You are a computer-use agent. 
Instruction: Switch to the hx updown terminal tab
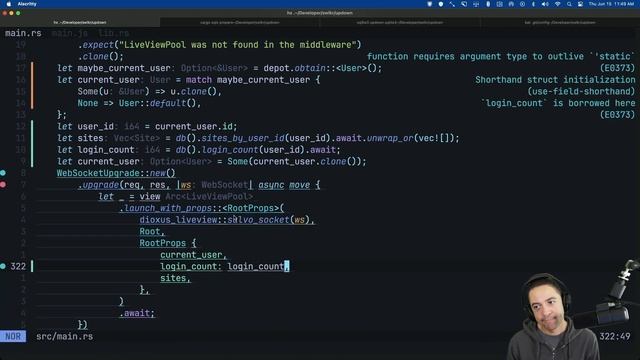[80, 22]
